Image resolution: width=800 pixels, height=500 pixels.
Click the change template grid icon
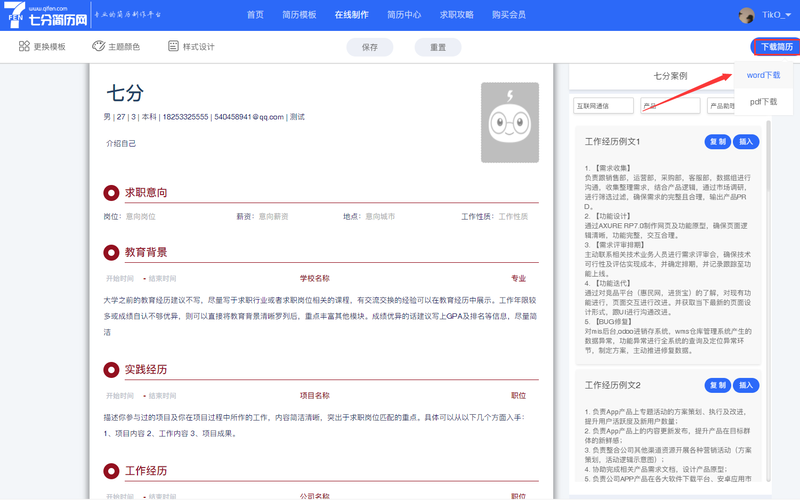pyautogui.click(x=24, y=46)
